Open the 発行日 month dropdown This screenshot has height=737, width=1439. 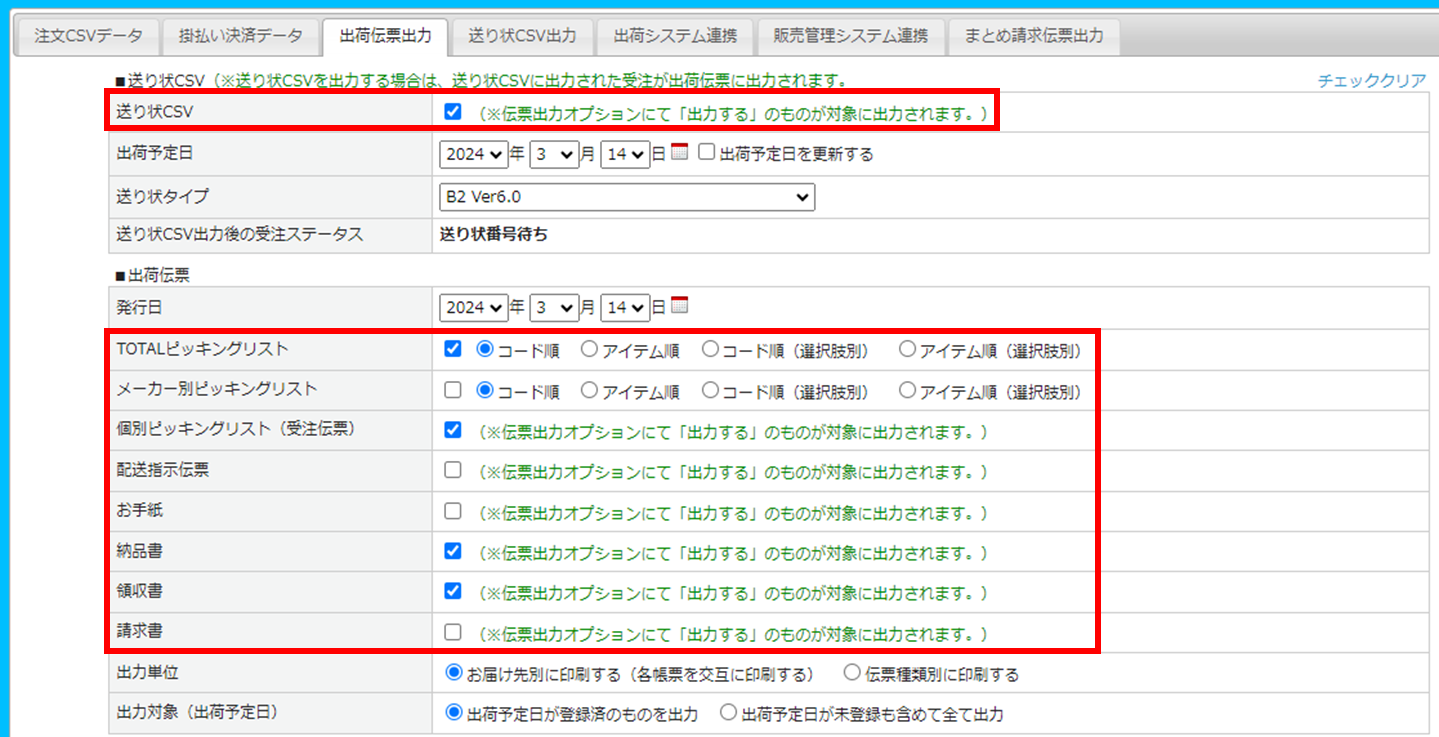coord(554,308)
